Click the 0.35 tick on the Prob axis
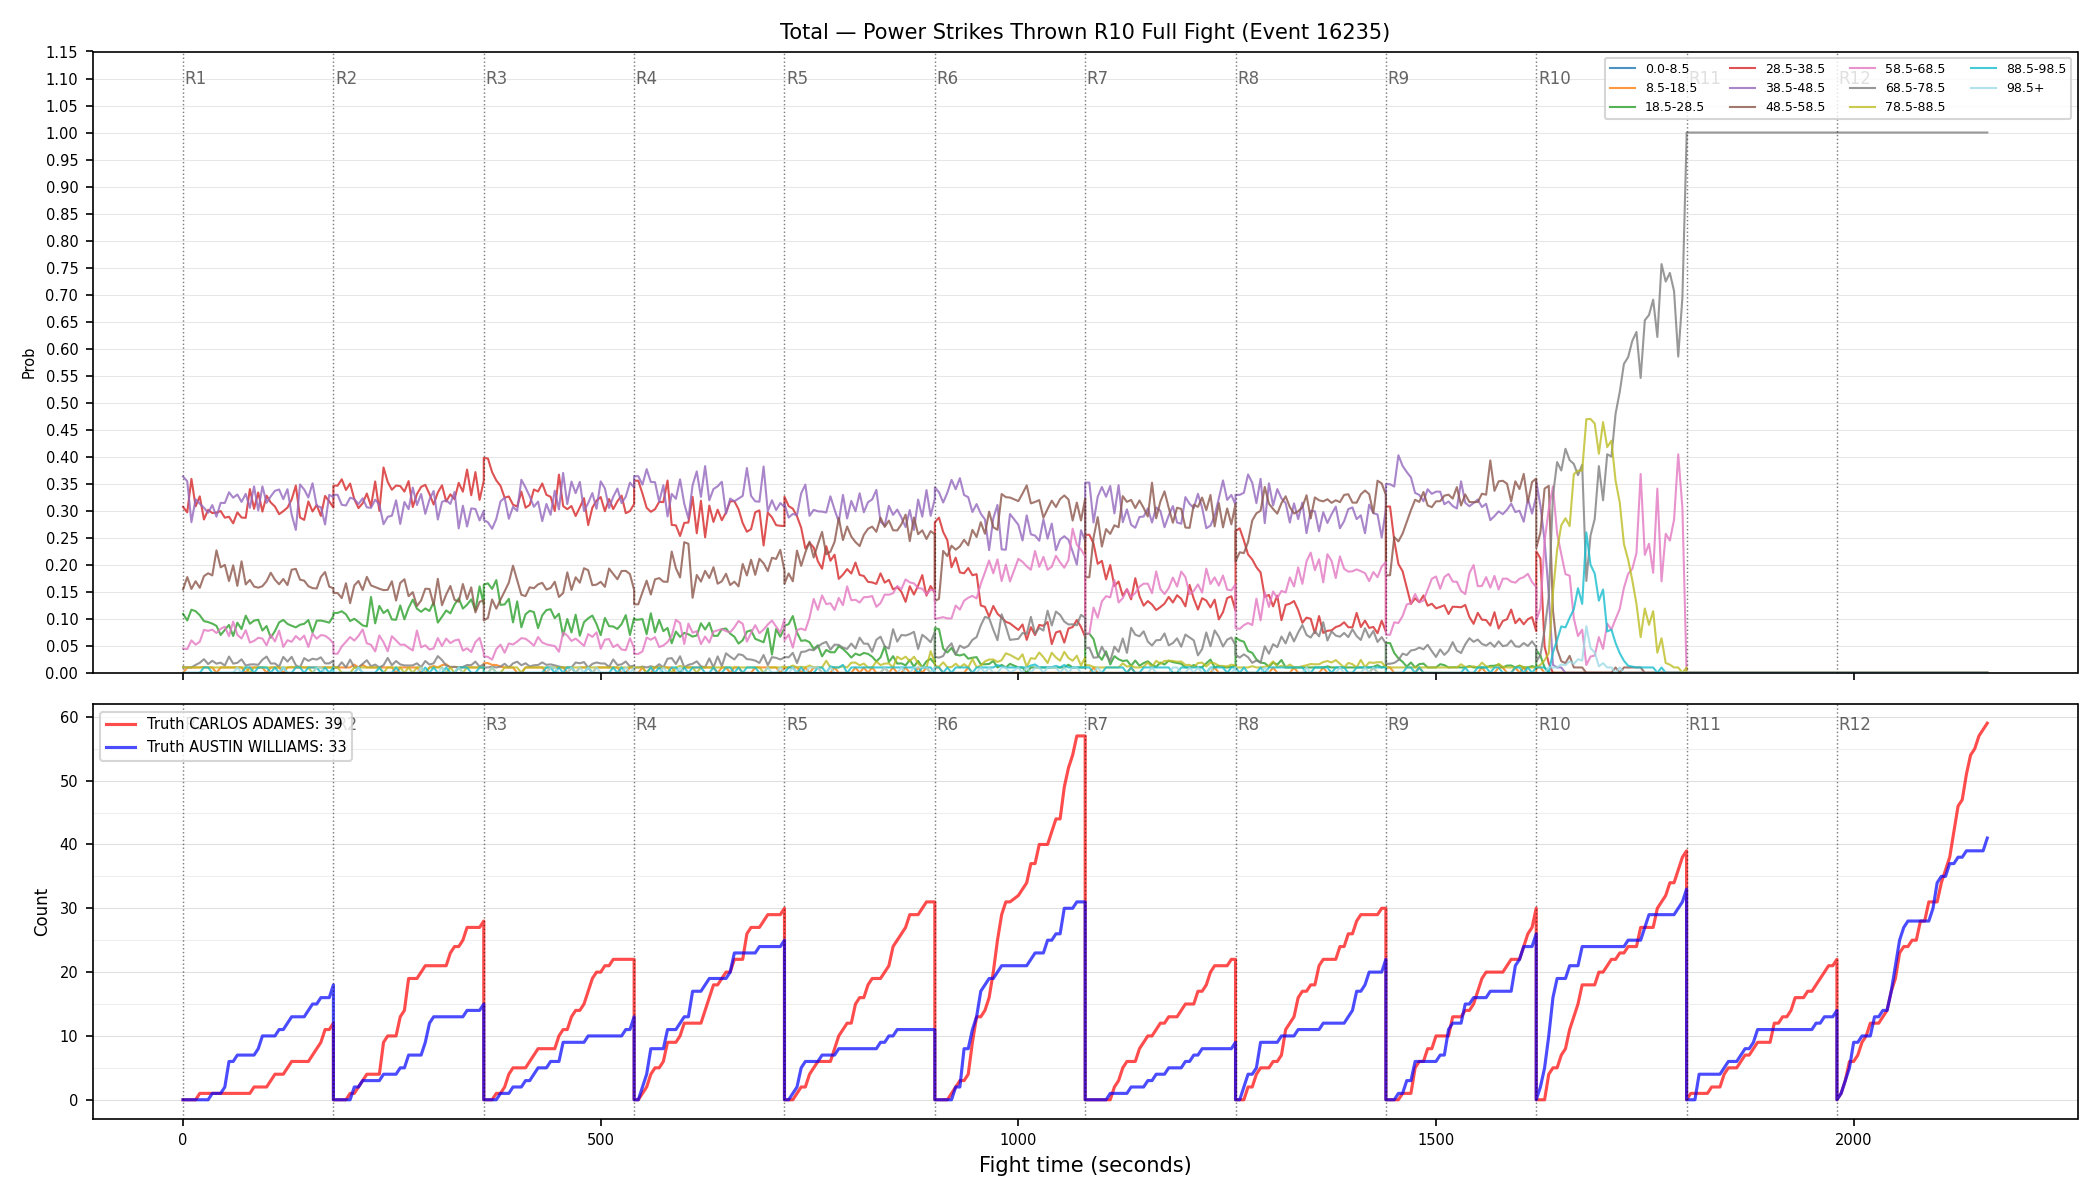Viewport: 2100px width, 1200px height. [62, 484]
